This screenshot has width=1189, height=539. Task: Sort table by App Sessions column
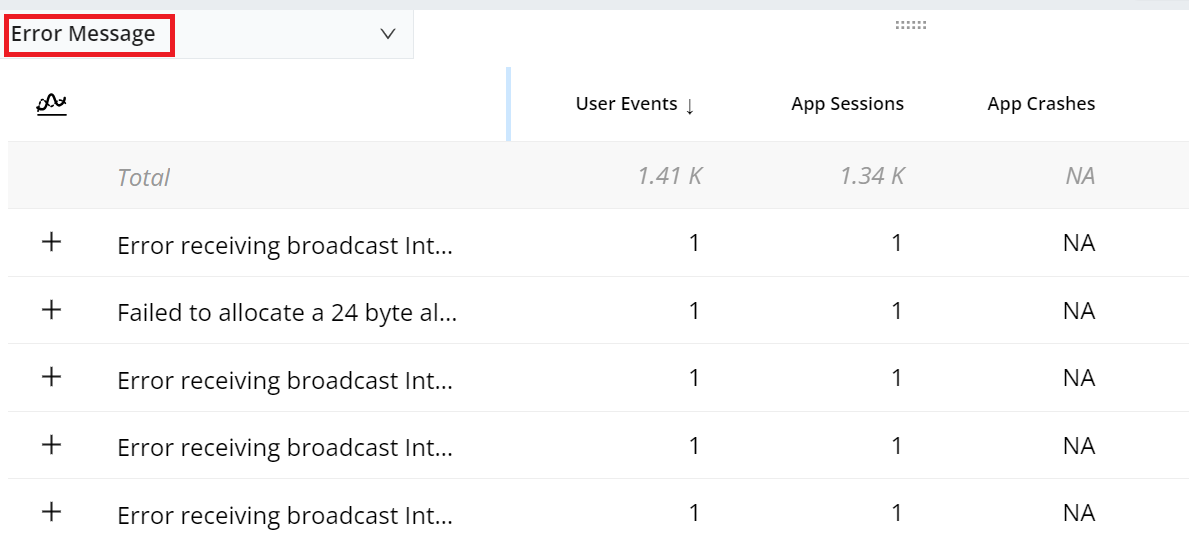[847, 104]
